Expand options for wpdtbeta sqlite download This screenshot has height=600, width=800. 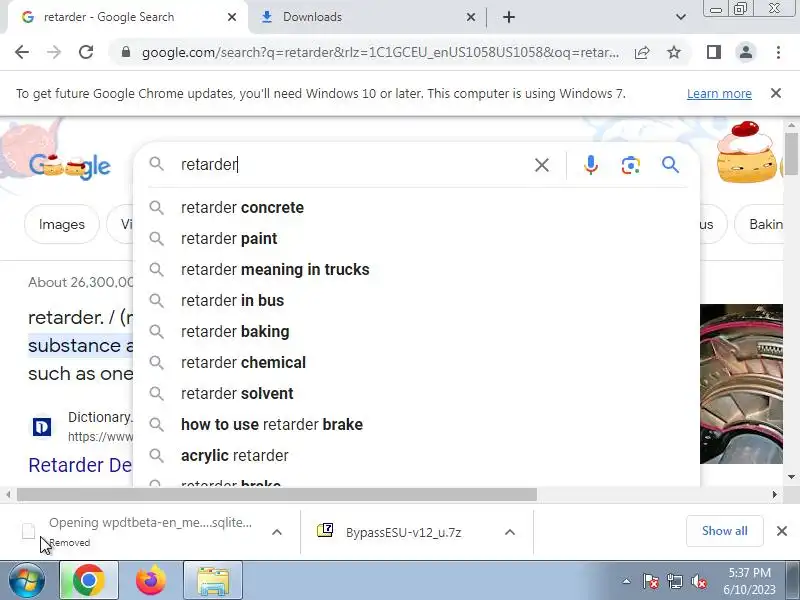pyautogui.click(x=277, y=532)
